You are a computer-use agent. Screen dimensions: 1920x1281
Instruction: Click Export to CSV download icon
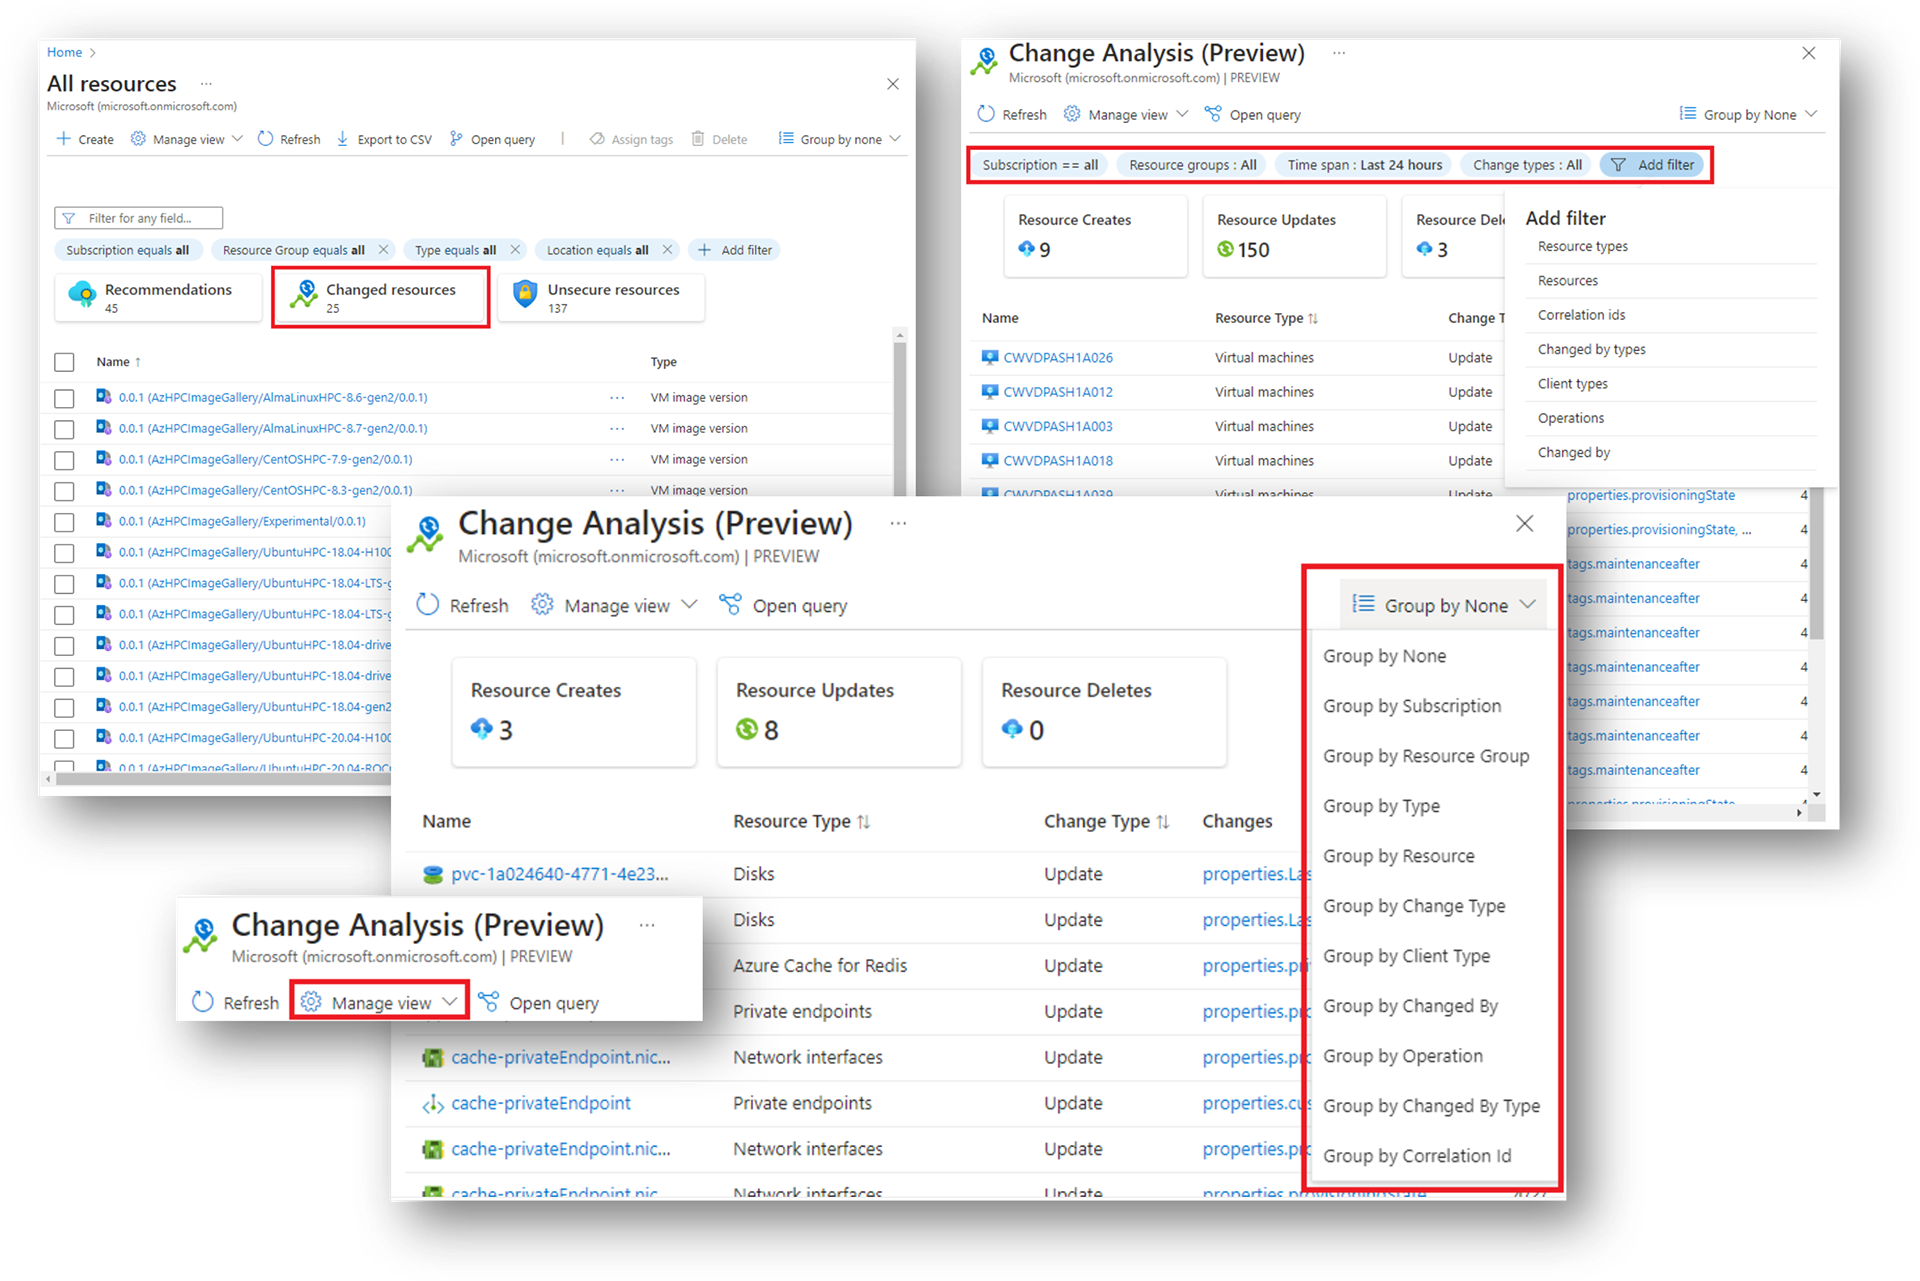tap(343, 139)
